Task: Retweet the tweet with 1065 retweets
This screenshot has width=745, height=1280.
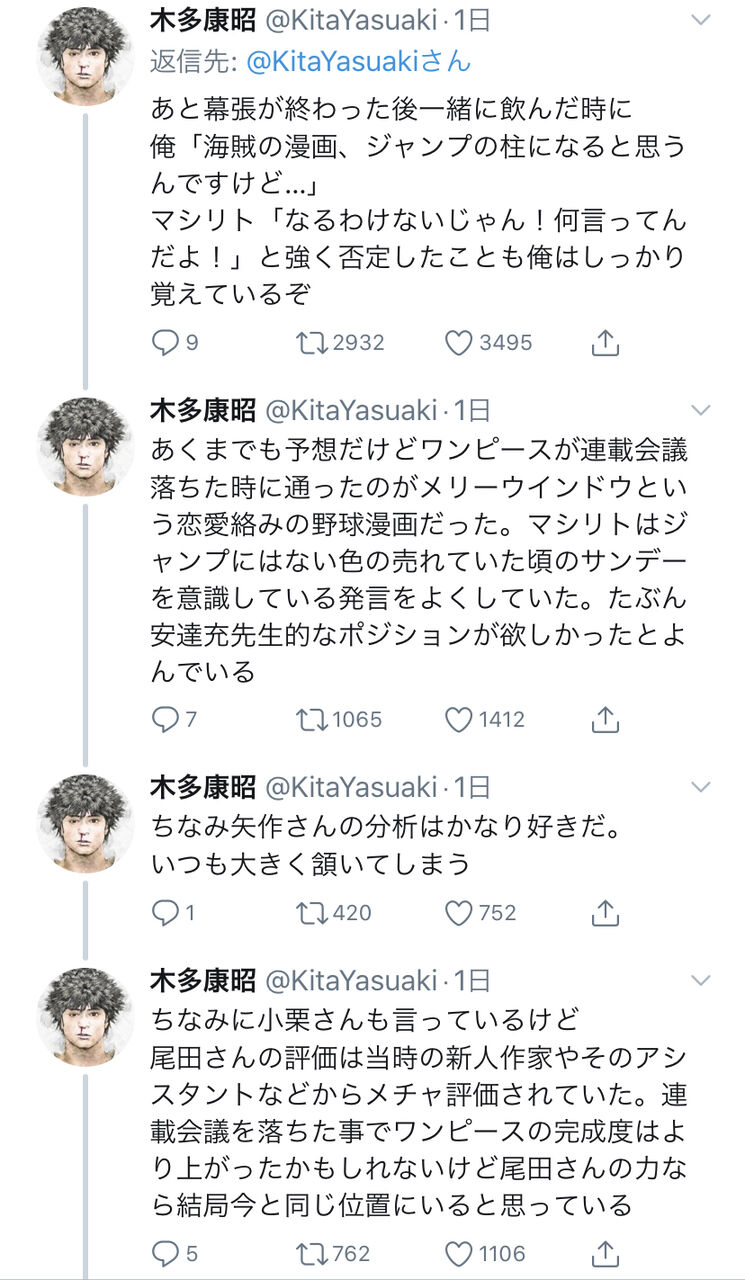Action: (313, 719)
